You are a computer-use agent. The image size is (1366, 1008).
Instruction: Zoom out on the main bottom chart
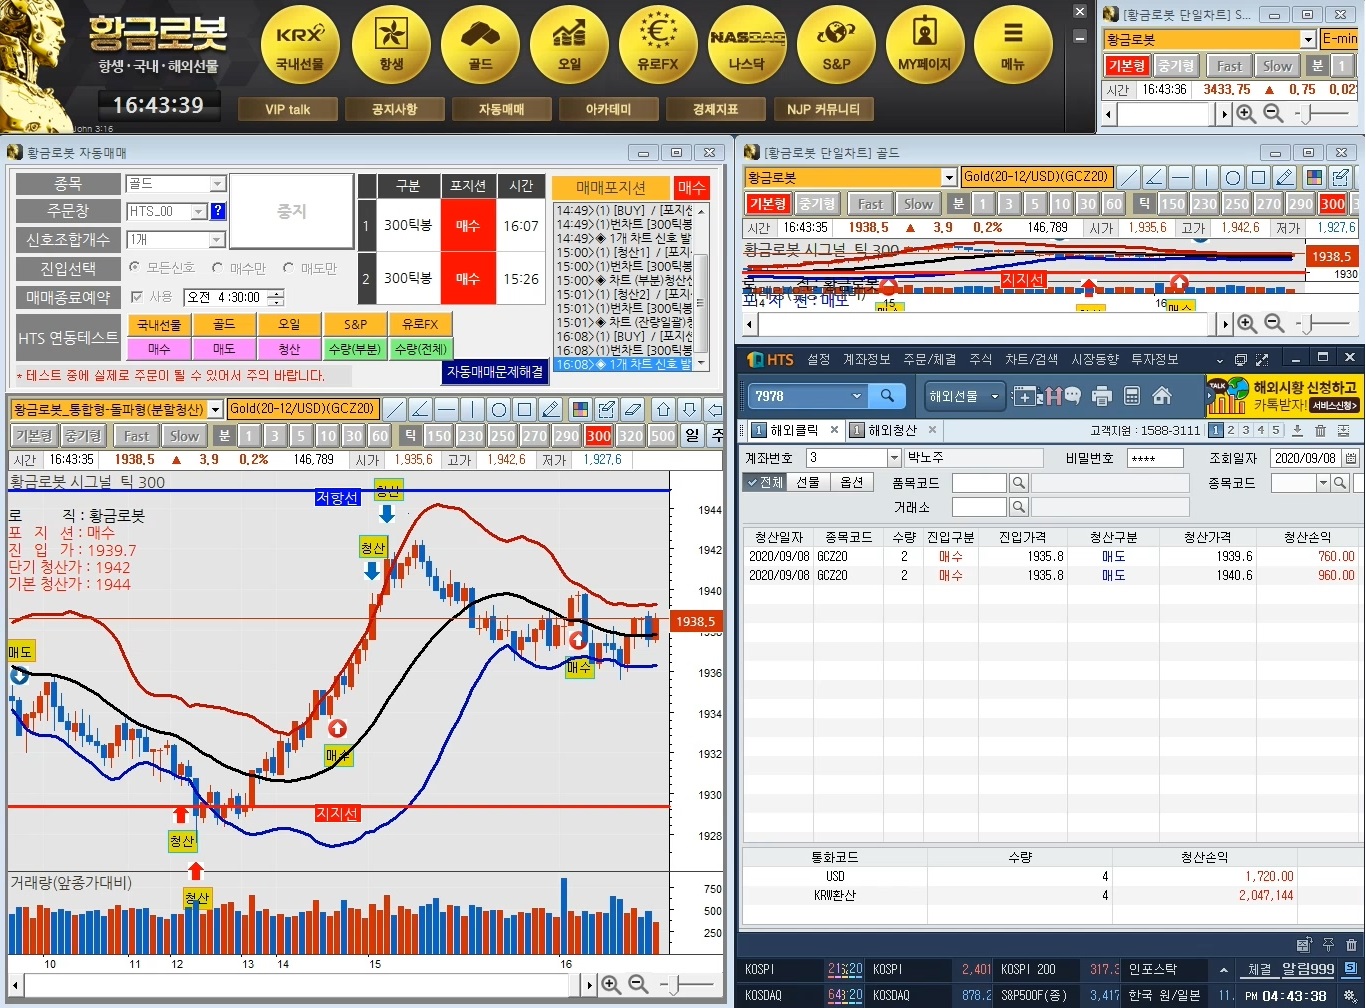pyautogui.click(x=638, y=985)
